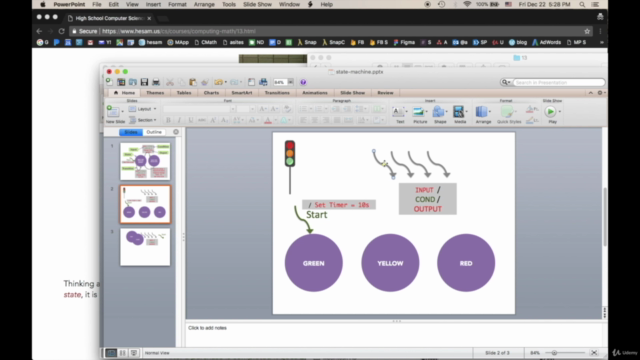This screenshot has width=640, height=360.
Task: Toggle Bold formatting
Action: [168, 120]
